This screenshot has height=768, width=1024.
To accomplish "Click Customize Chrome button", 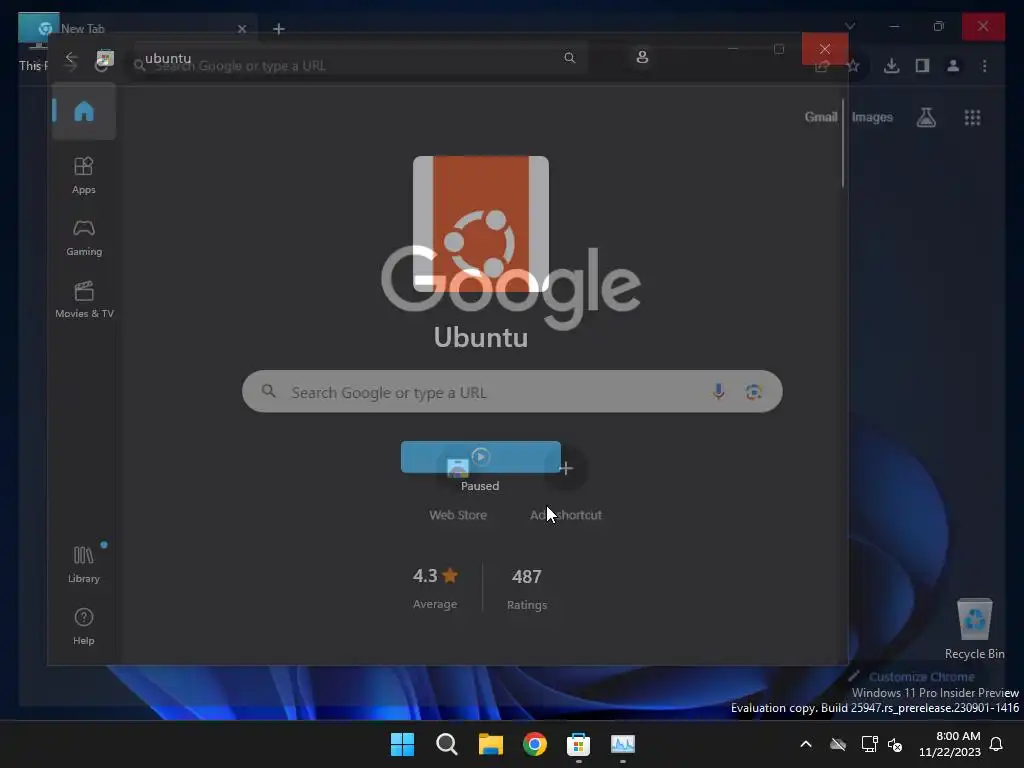I will (x=912, y=677).
